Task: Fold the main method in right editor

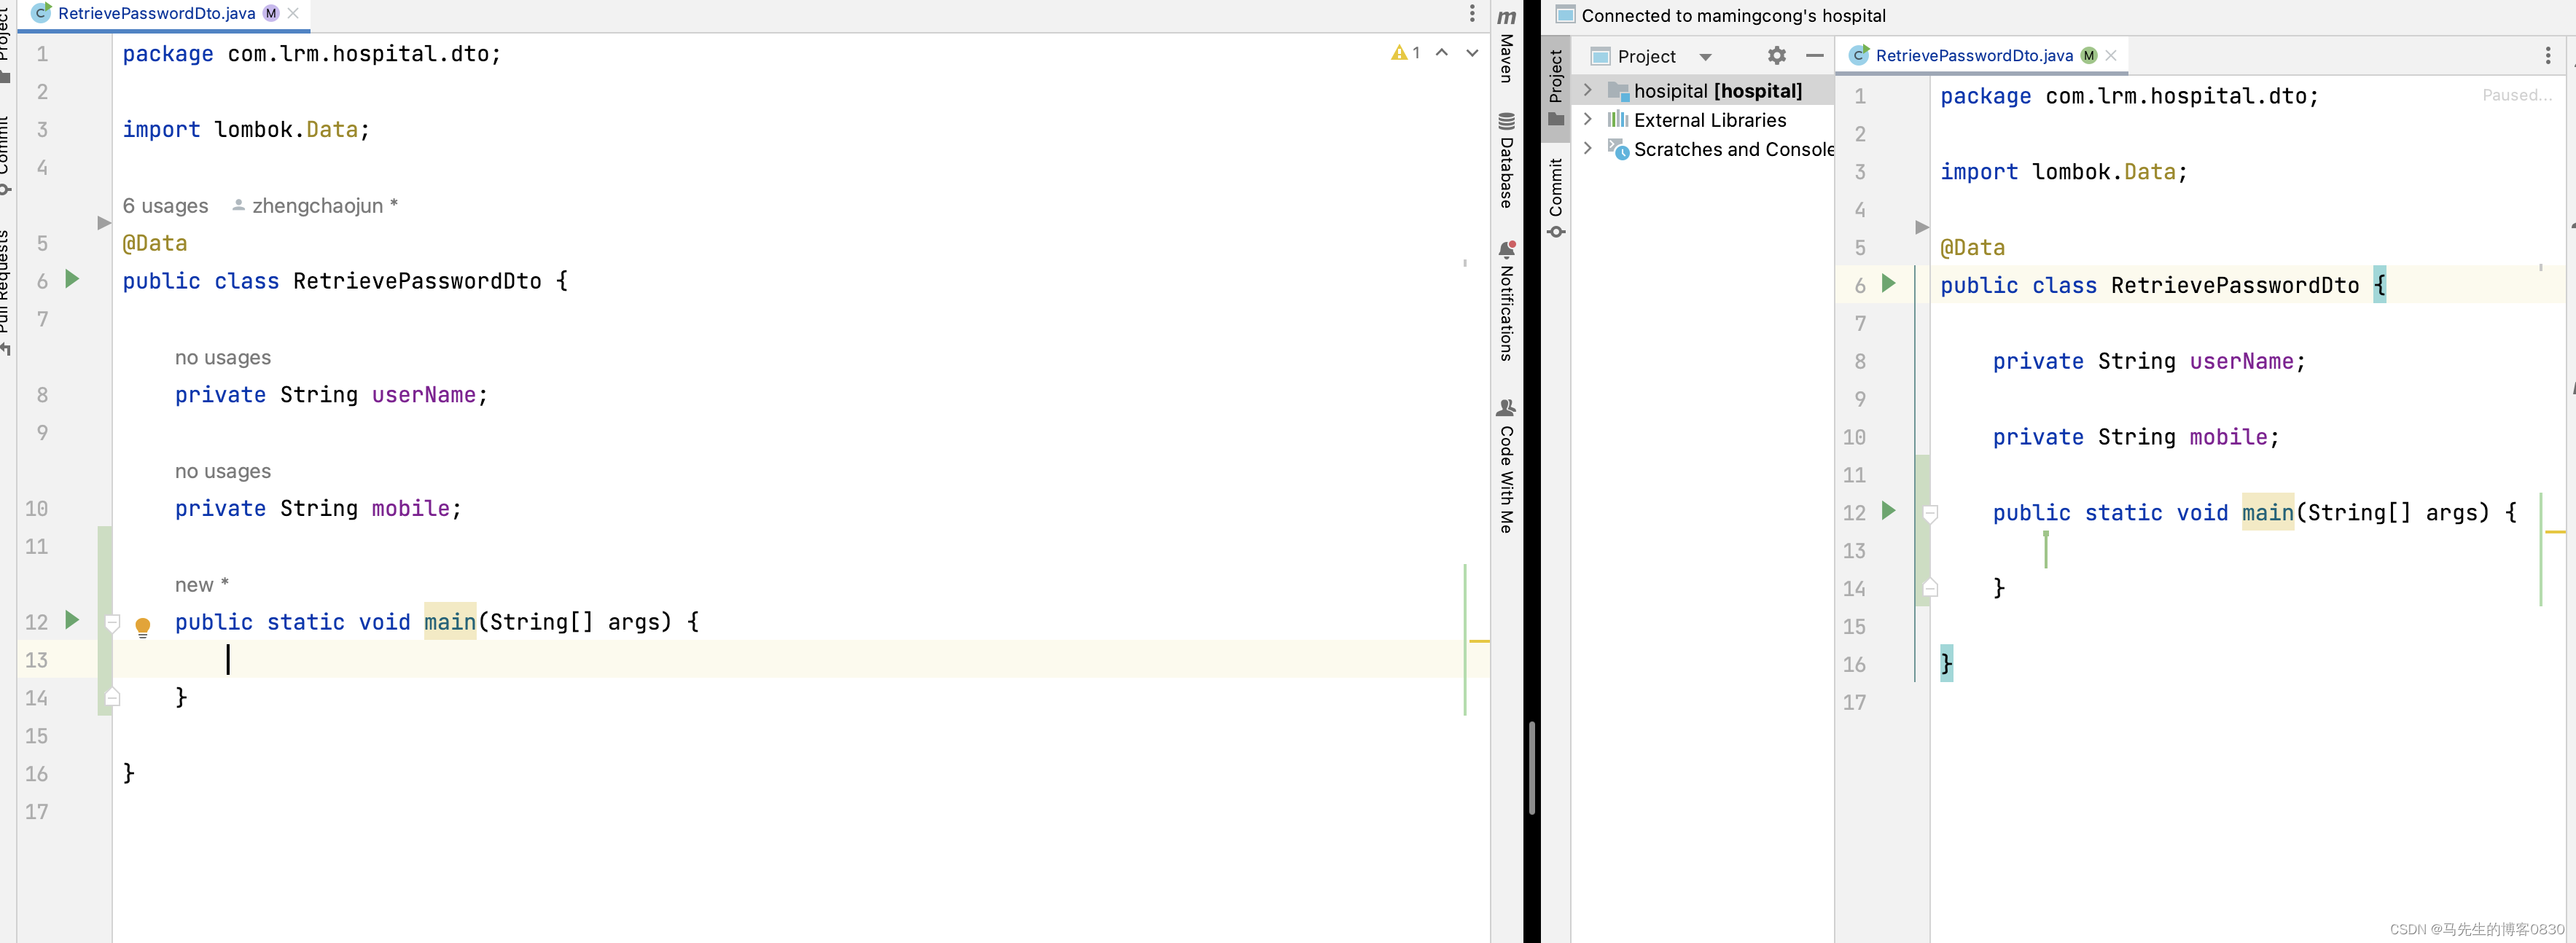Action: (1930, 513)
